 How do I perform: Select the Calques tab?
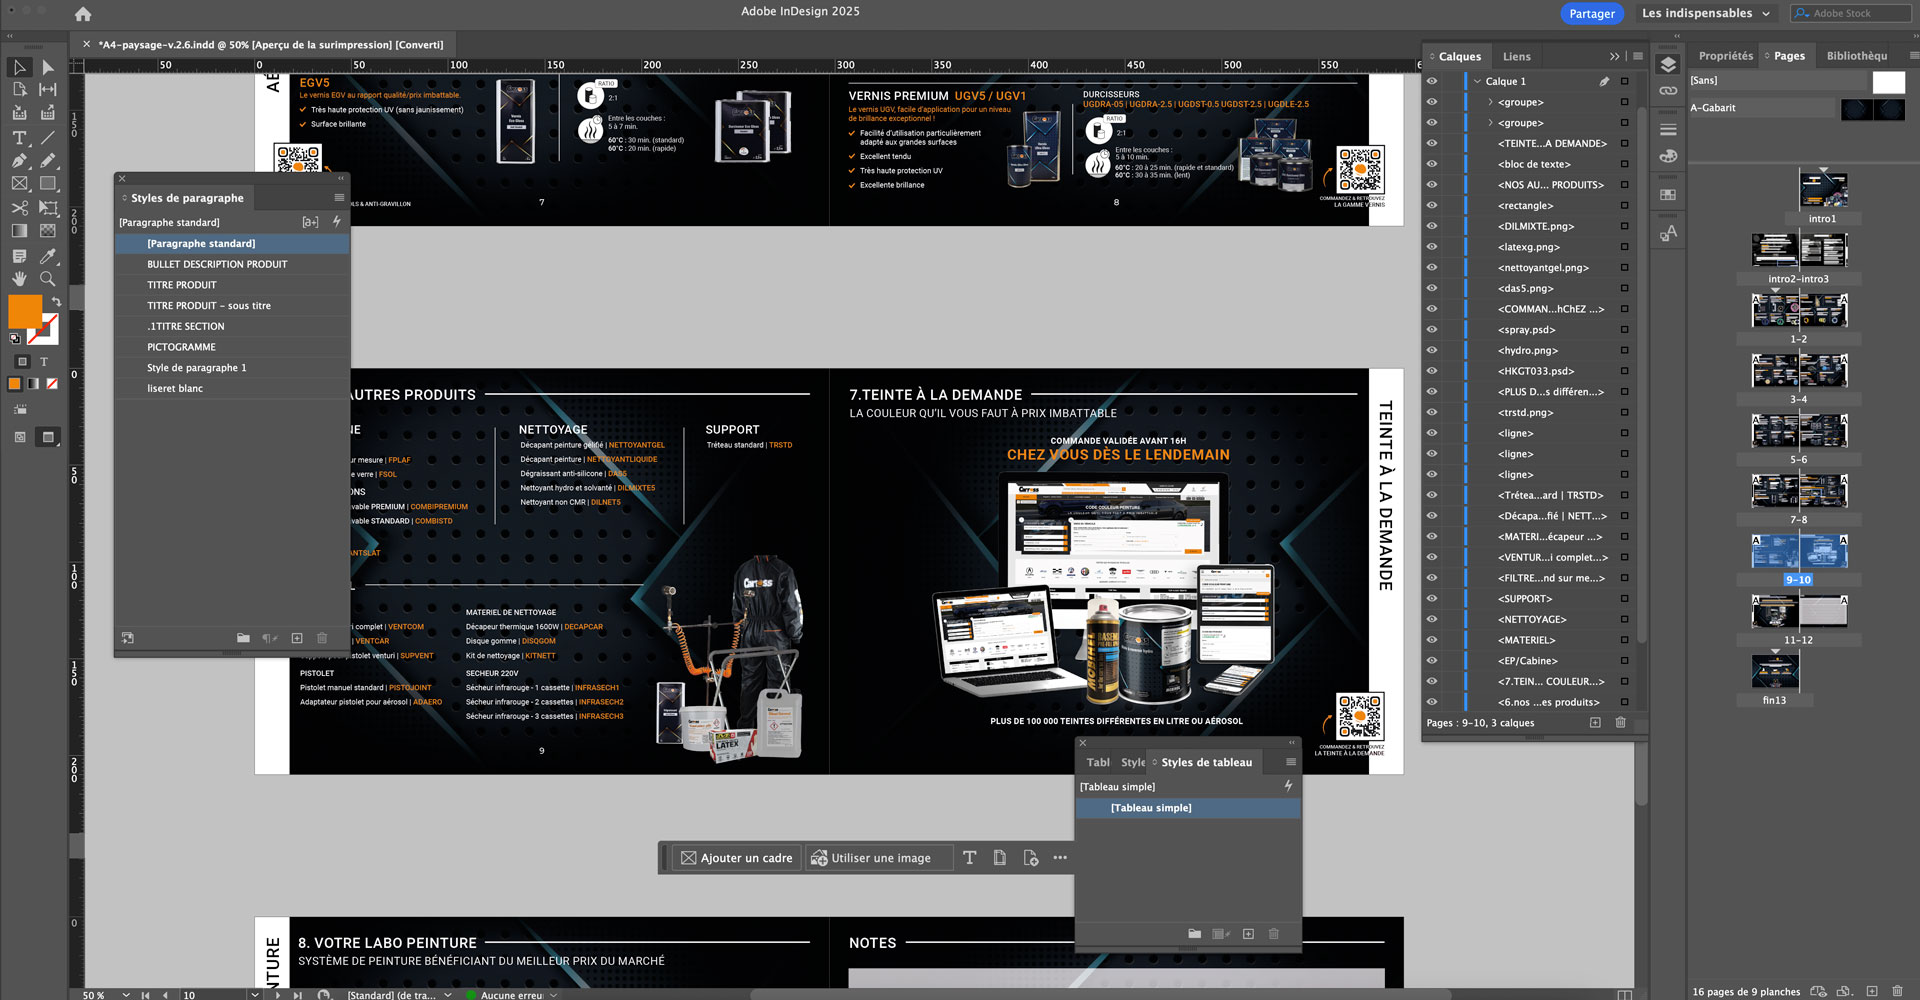tap(1459, 56)
